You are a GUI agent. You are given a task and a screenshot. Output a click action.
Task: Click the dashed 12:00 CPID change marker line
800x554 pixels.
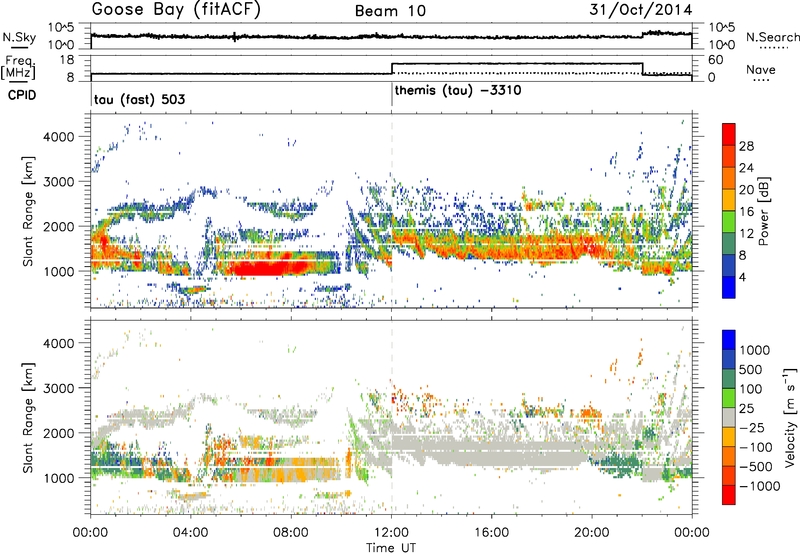392,211
